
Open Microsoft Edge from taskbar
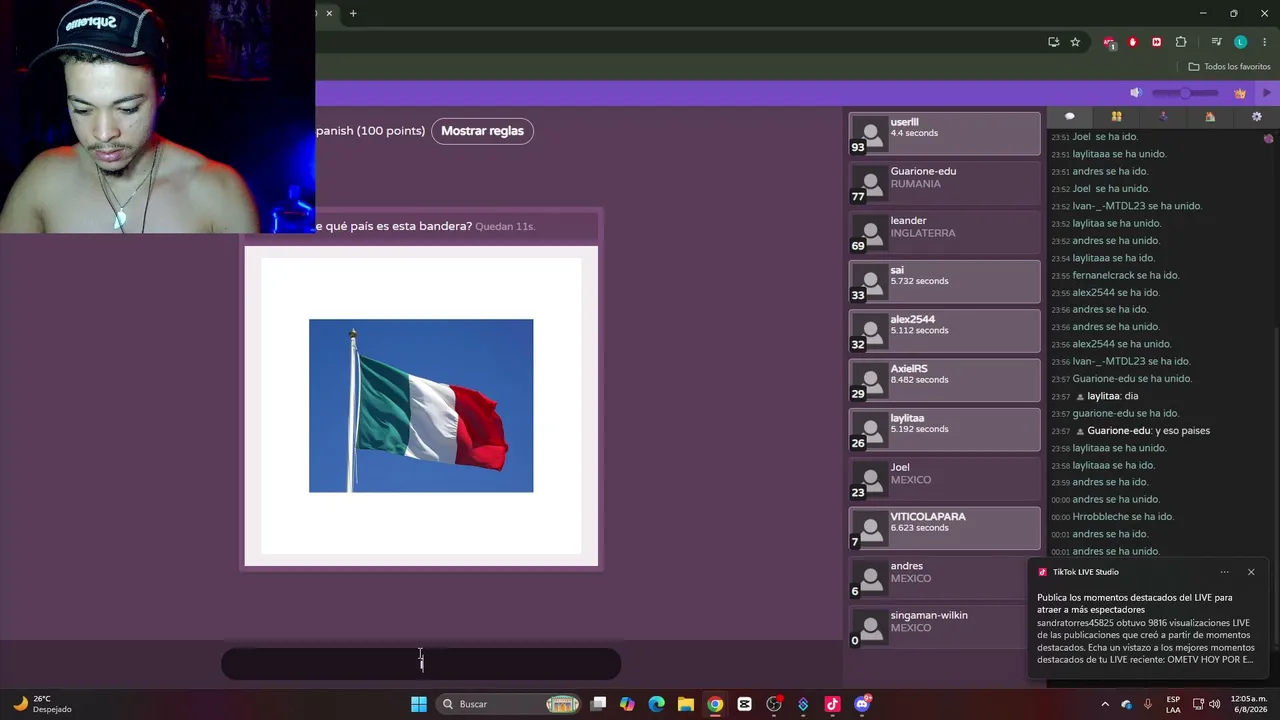click(x=656, y=704)
